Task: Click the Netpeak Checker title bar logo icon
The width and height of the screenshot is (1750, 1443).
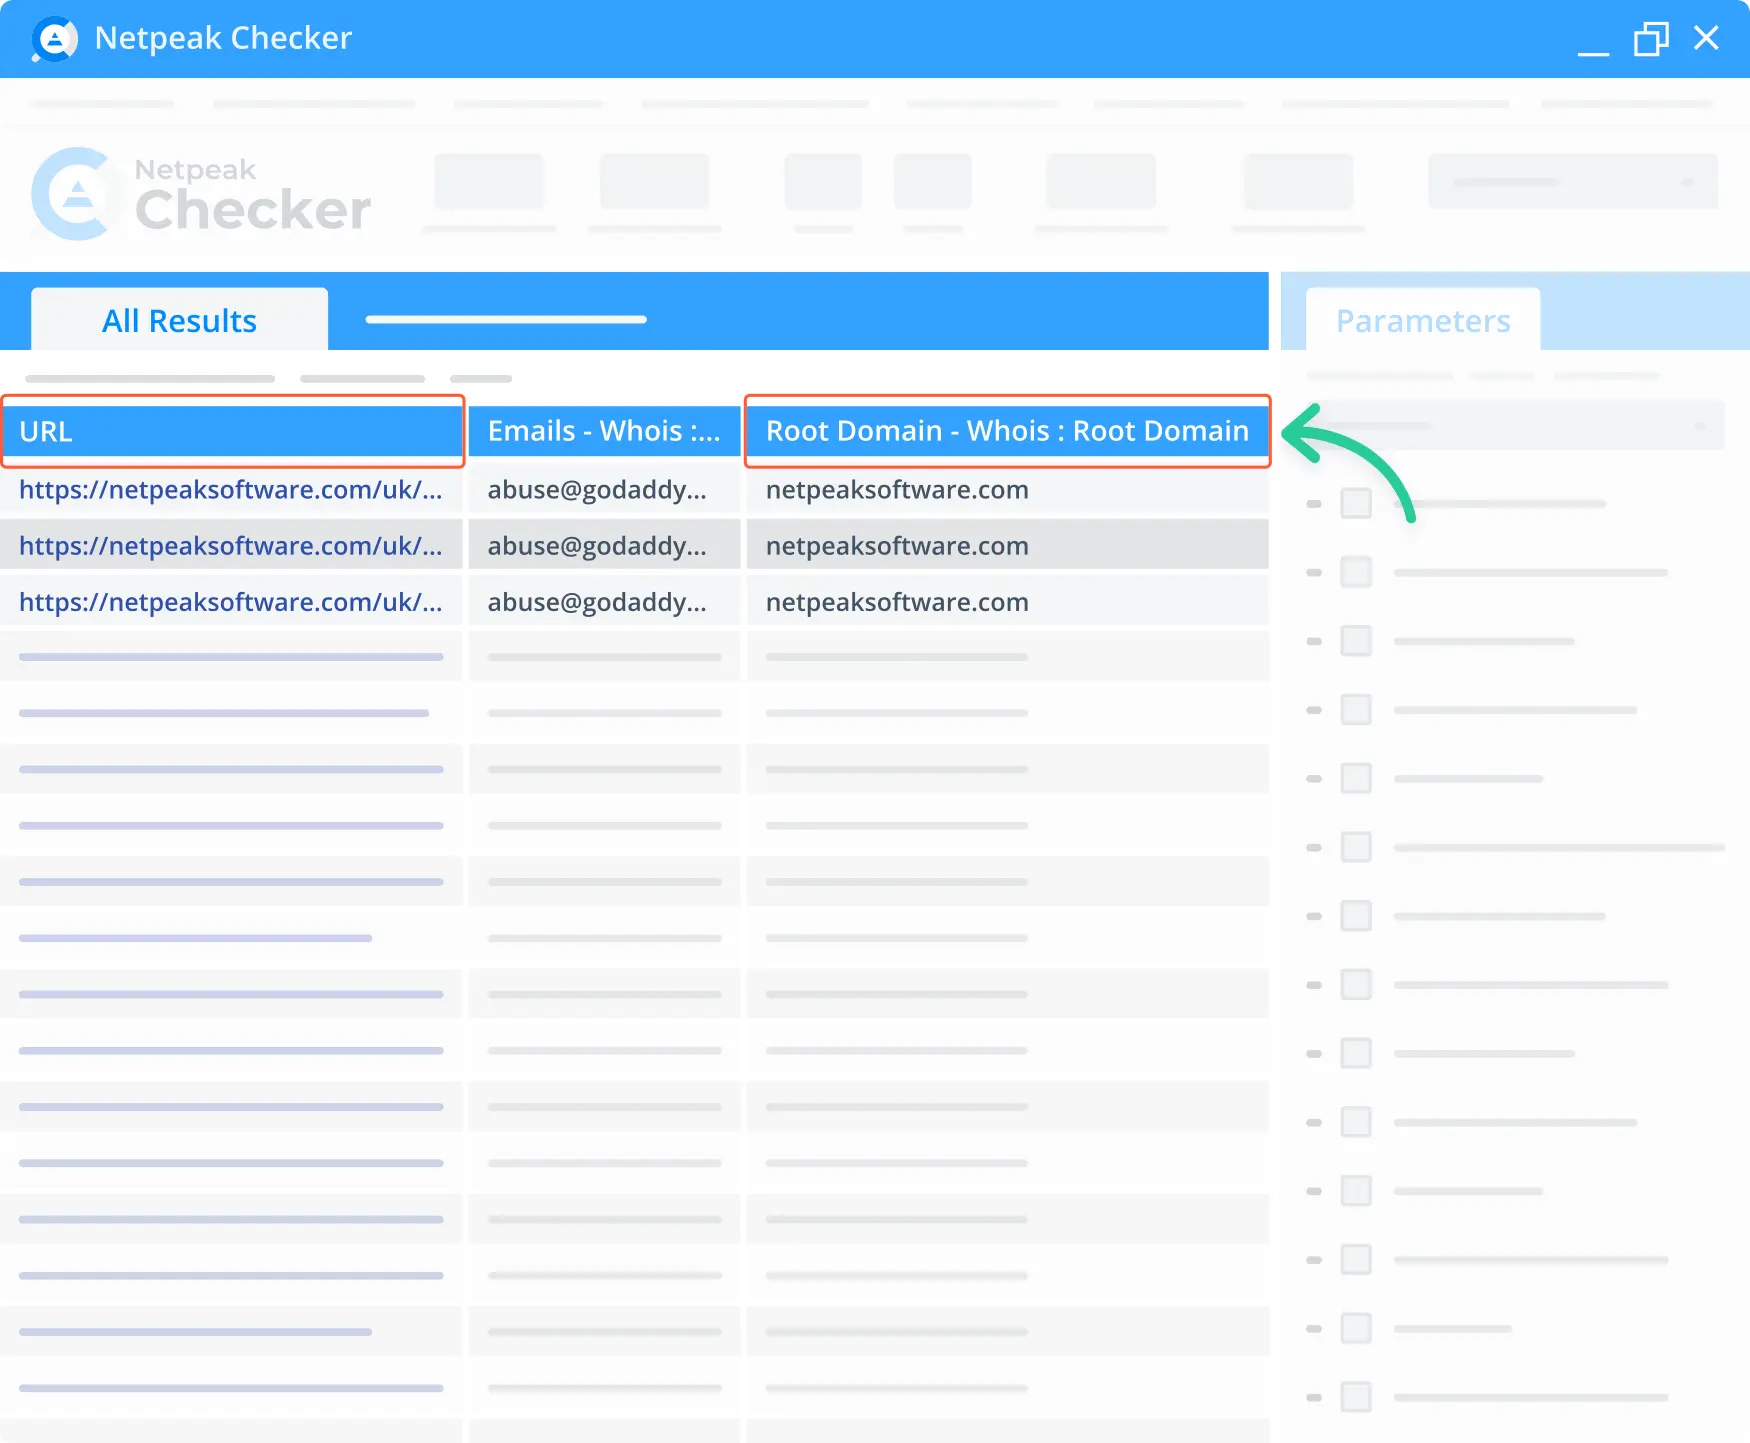Action: tap(54, 39)
